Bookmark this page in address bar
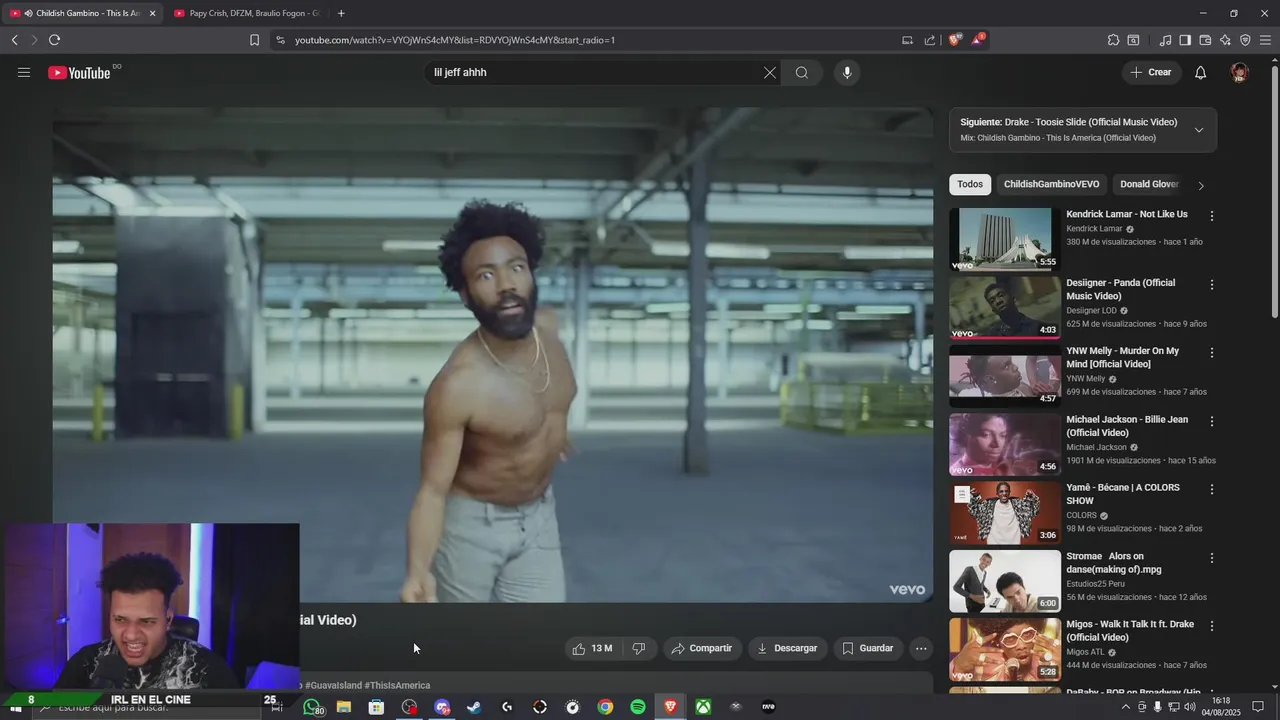Screen dimensions: 1280x720 click(x=254, y=40)
